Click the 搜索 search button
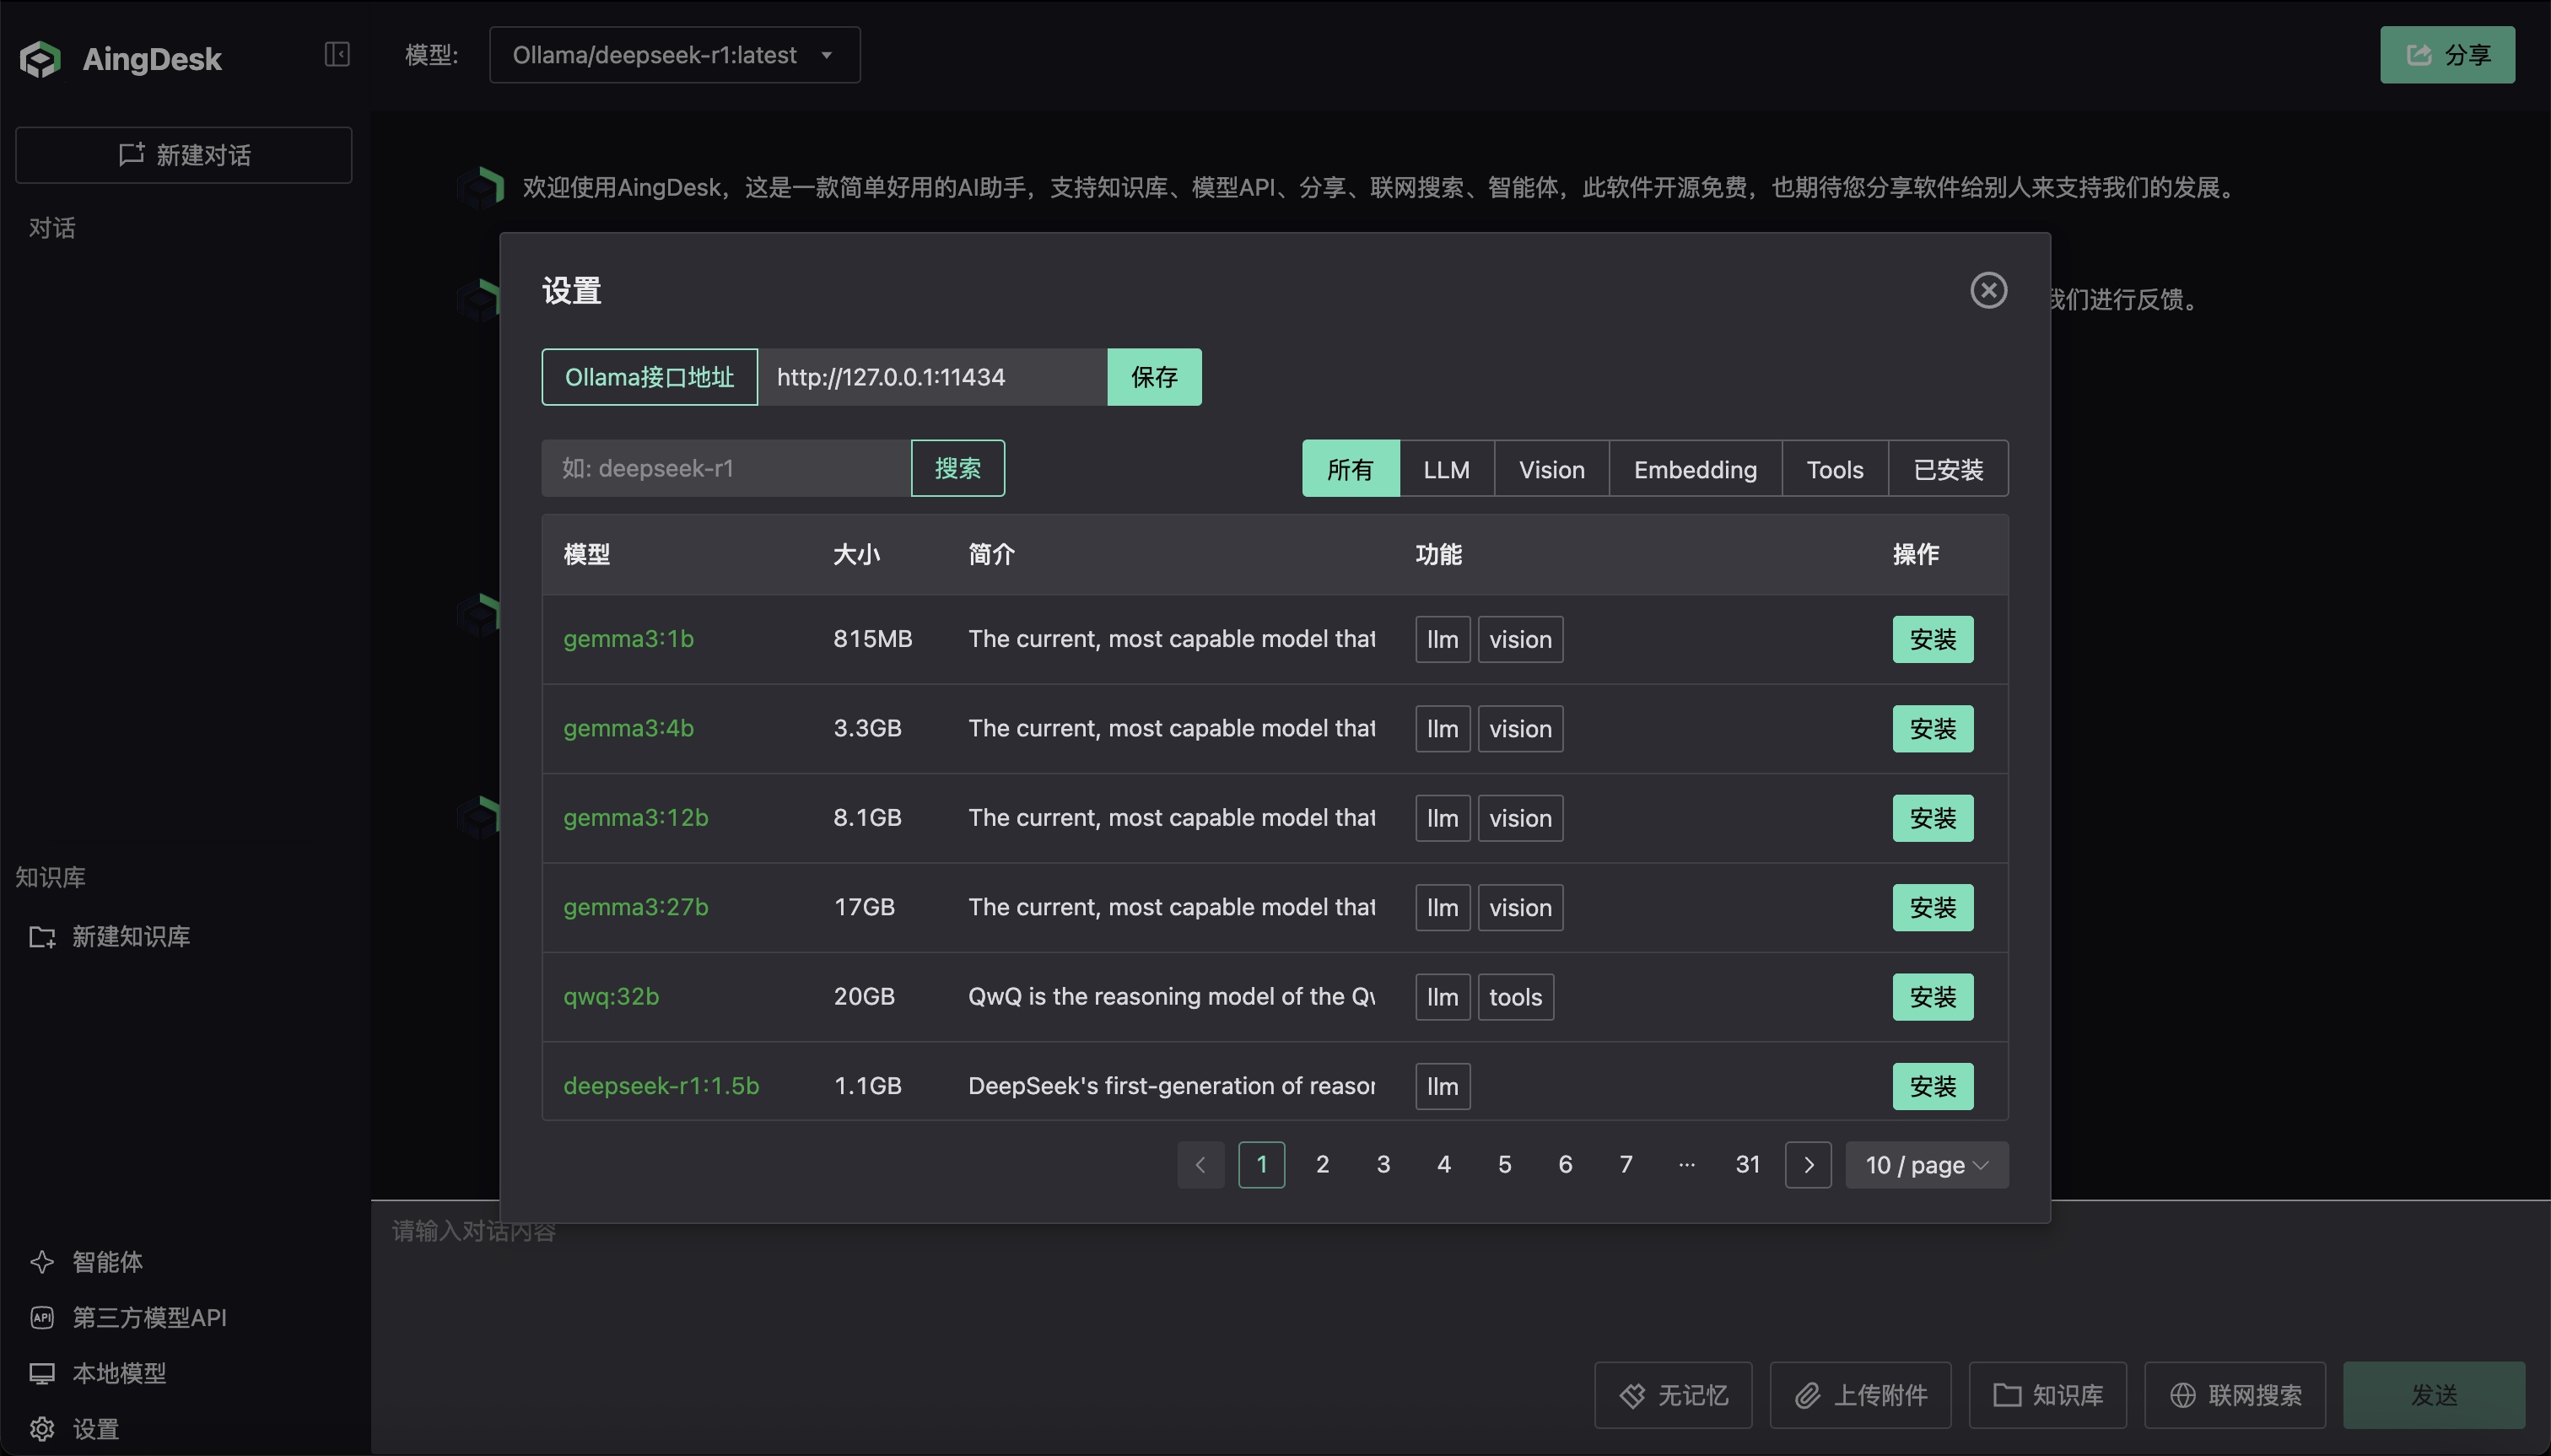The image size is (2551, 1456). (957, 468)
